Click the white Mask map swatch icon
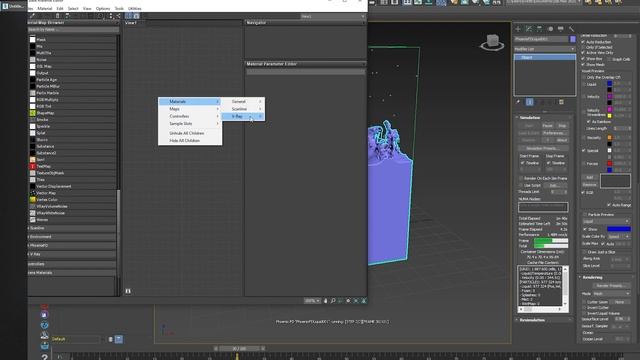The height and width of the screenshot is (360, 640). 33,40
